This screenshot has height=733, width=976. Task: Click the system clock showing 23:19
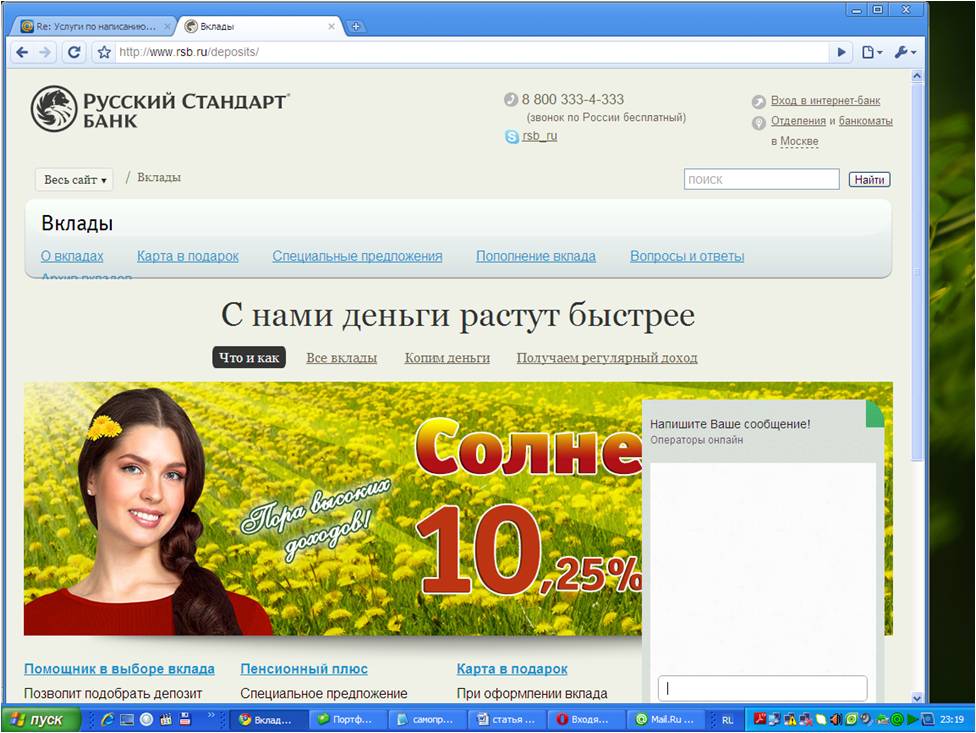pyautogui.click(x=952, y=719)
